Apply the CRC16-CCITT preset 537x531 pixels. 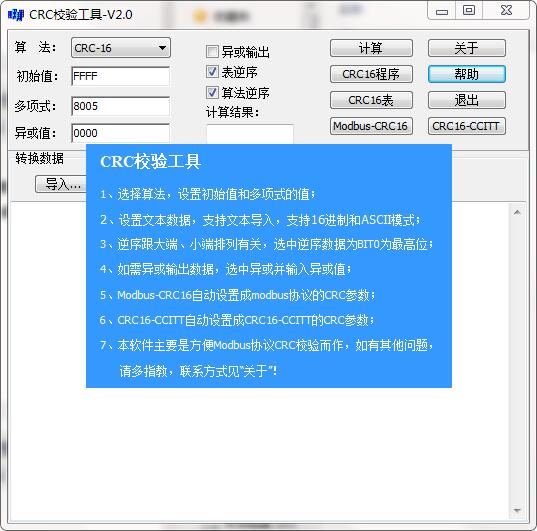(x=467, y=126)
